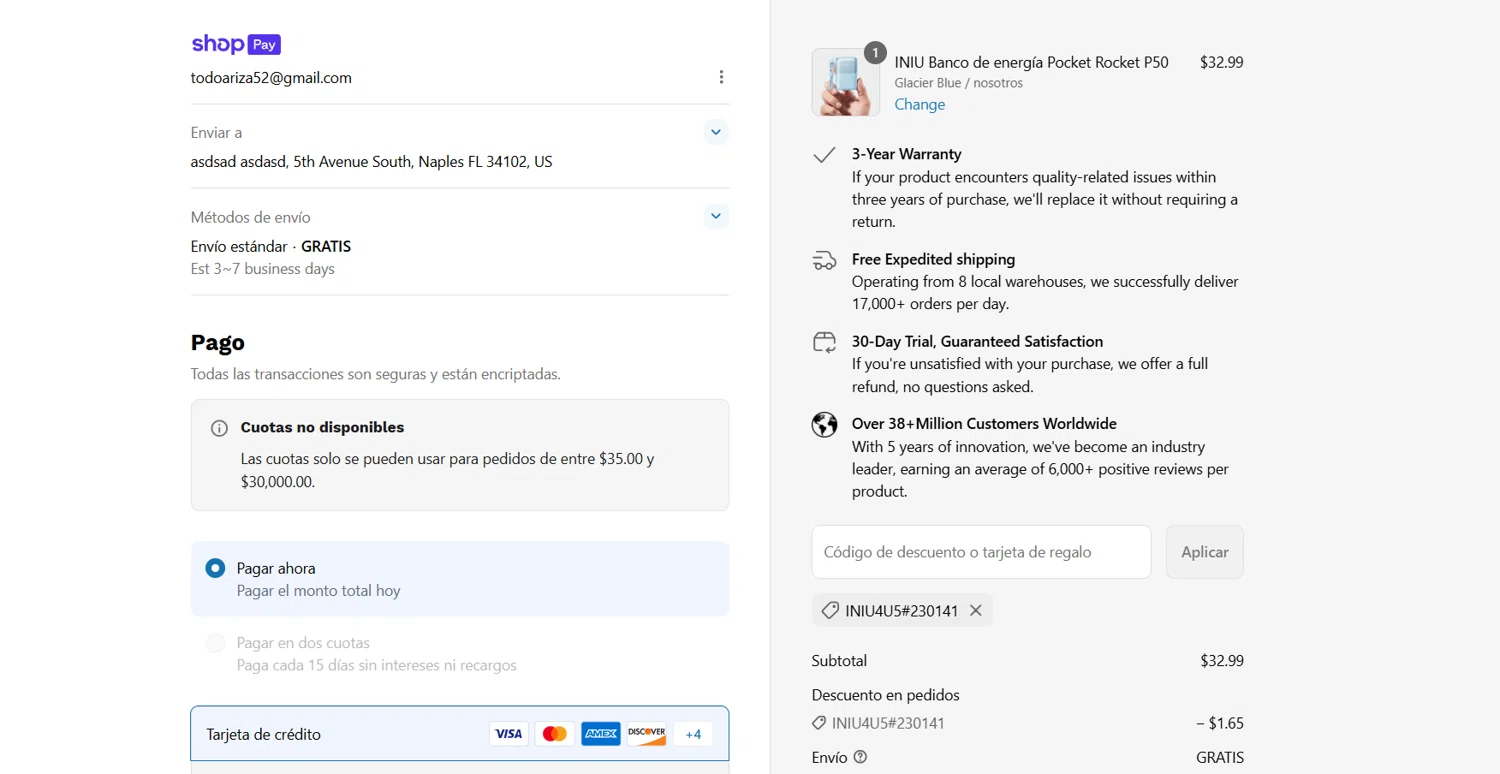Image resolution: width=1500 pixels, height=774 pixels.
Task: Show the +4 additional card types
Action: (x=693, y=734)
